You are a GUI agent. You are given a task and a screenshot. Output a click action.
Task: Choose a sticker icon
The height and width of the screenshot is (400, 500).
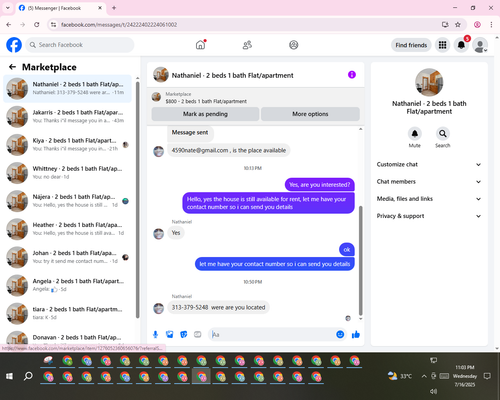tap(184, 334)
